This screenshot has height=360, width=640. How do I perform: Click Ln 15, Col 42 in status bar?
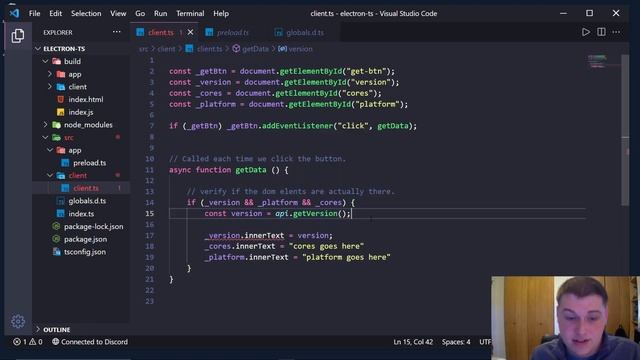(x=413, y=342)
